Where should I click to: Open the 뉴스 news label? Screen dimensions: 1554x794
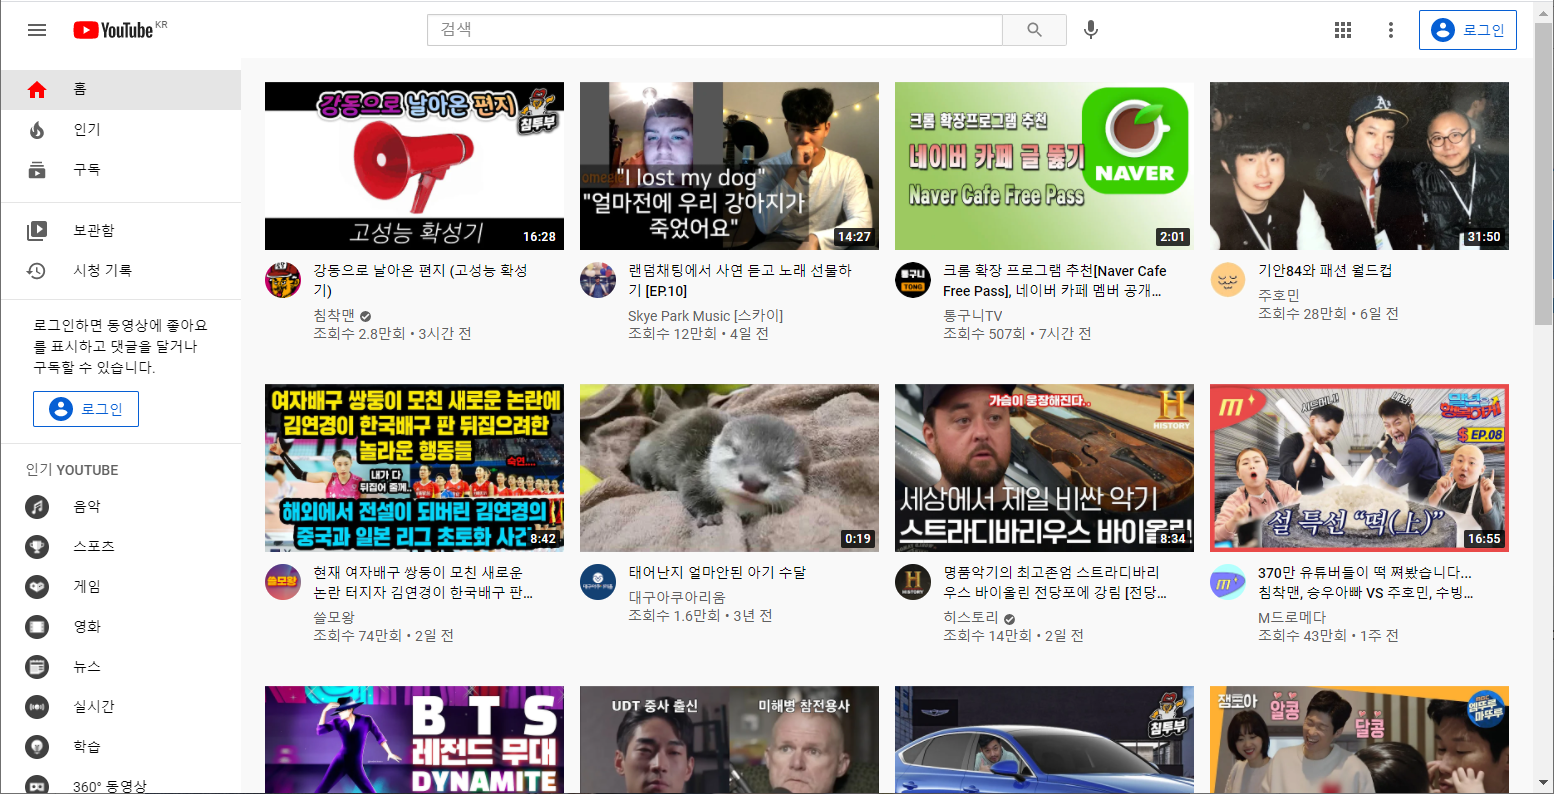87,666
